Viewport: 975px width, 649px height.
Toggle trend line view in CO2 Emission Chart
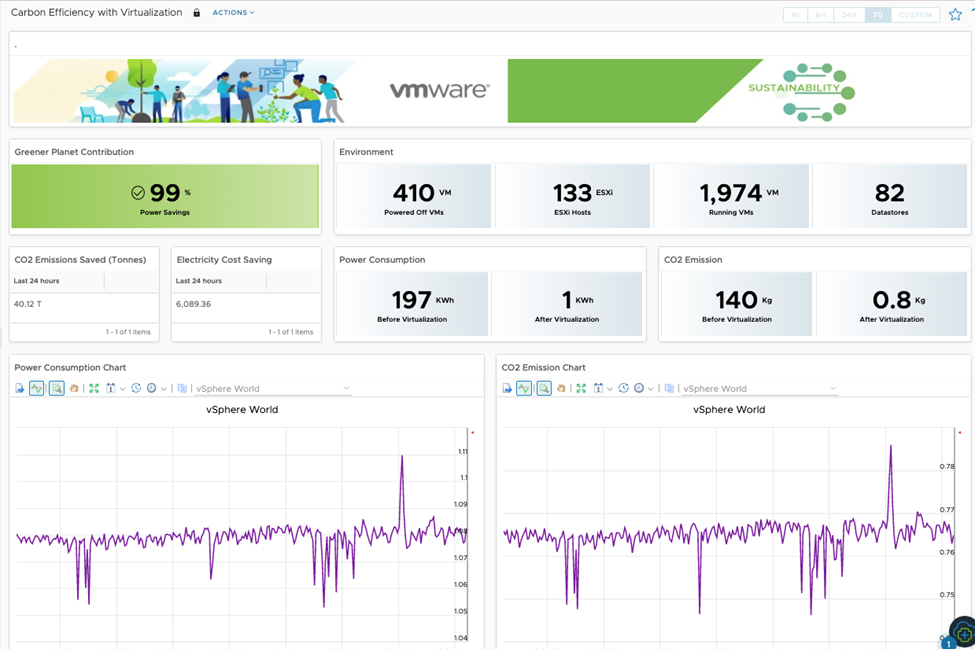pyautogui.click(x=524, y=388)
